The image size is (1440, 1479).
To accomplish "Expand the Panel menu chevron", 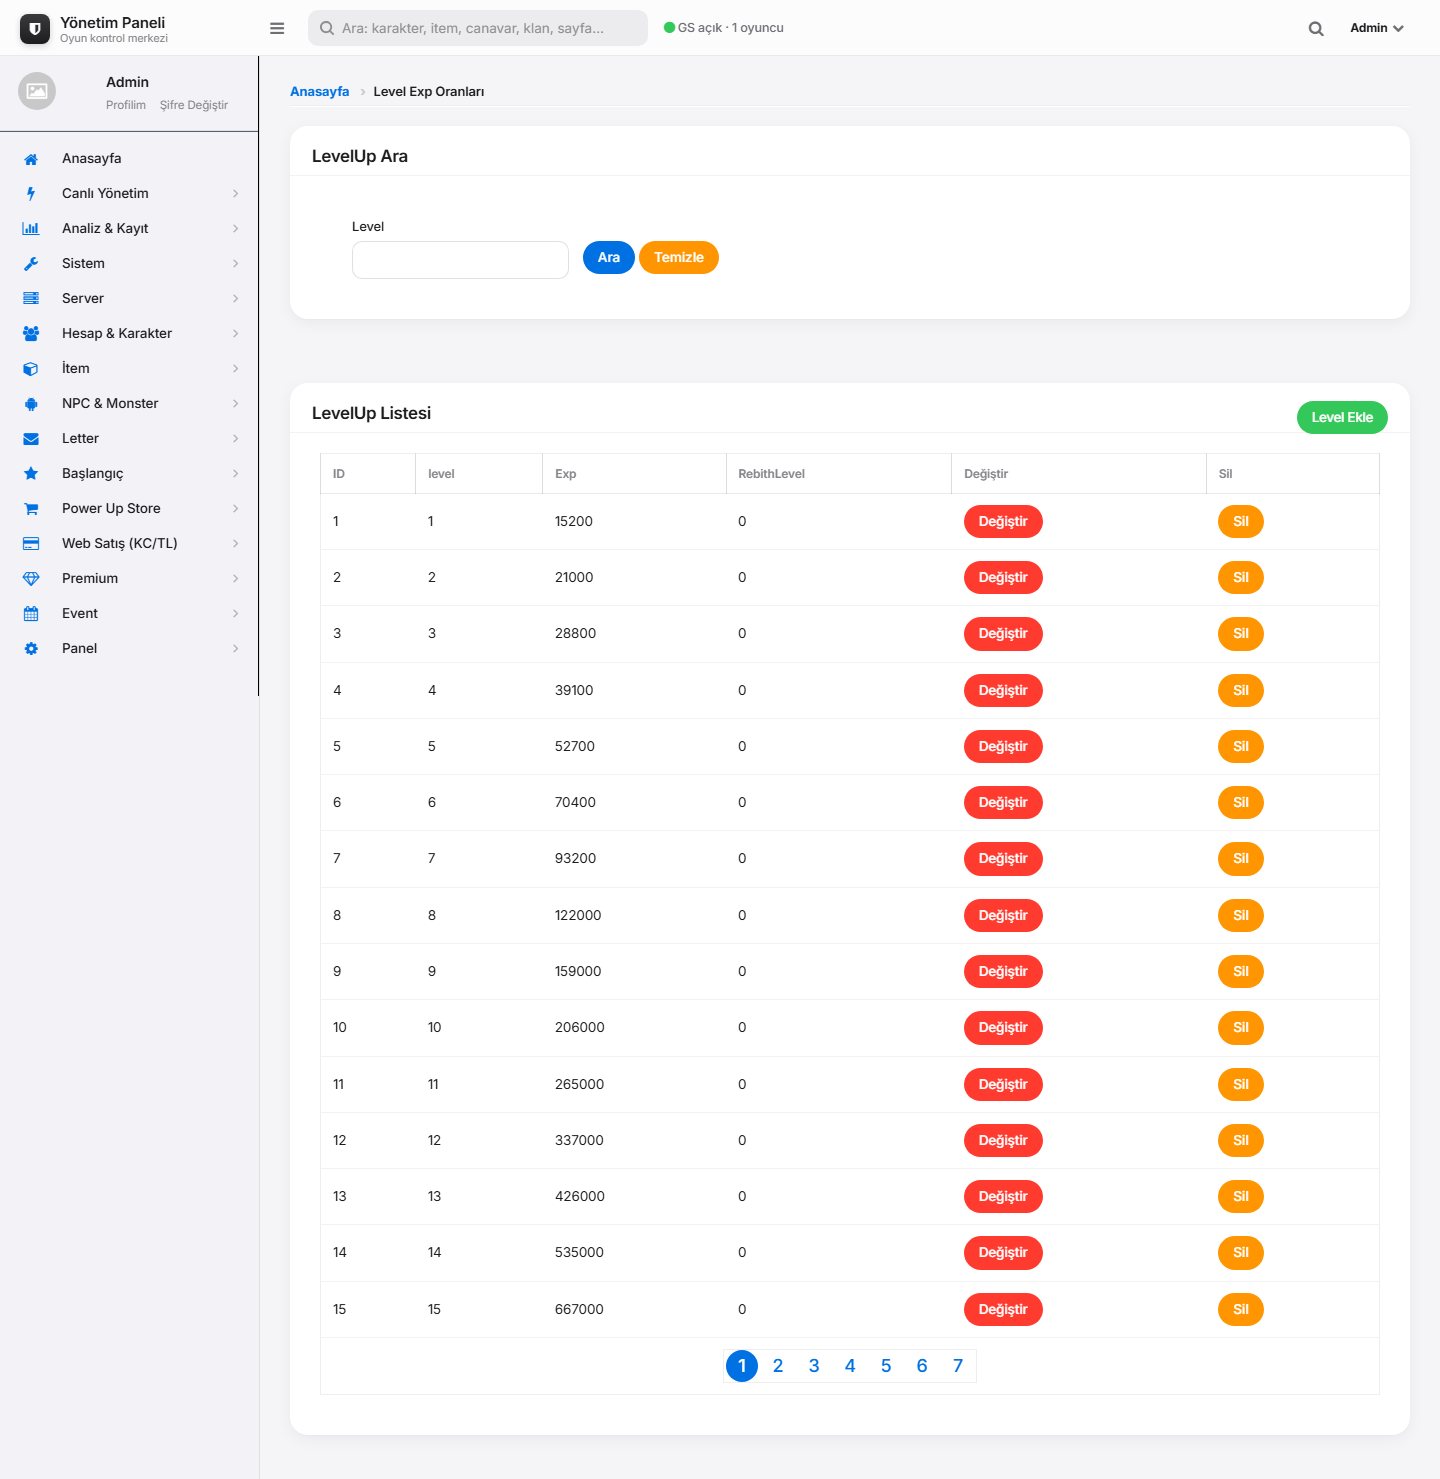I will [x=236, y=649].
